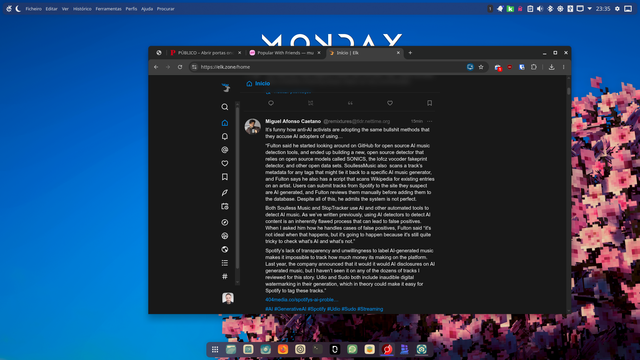This screenshot has width=640, height=360.
Task: Toggle bookmark on the top post
Action: (429, 103)
